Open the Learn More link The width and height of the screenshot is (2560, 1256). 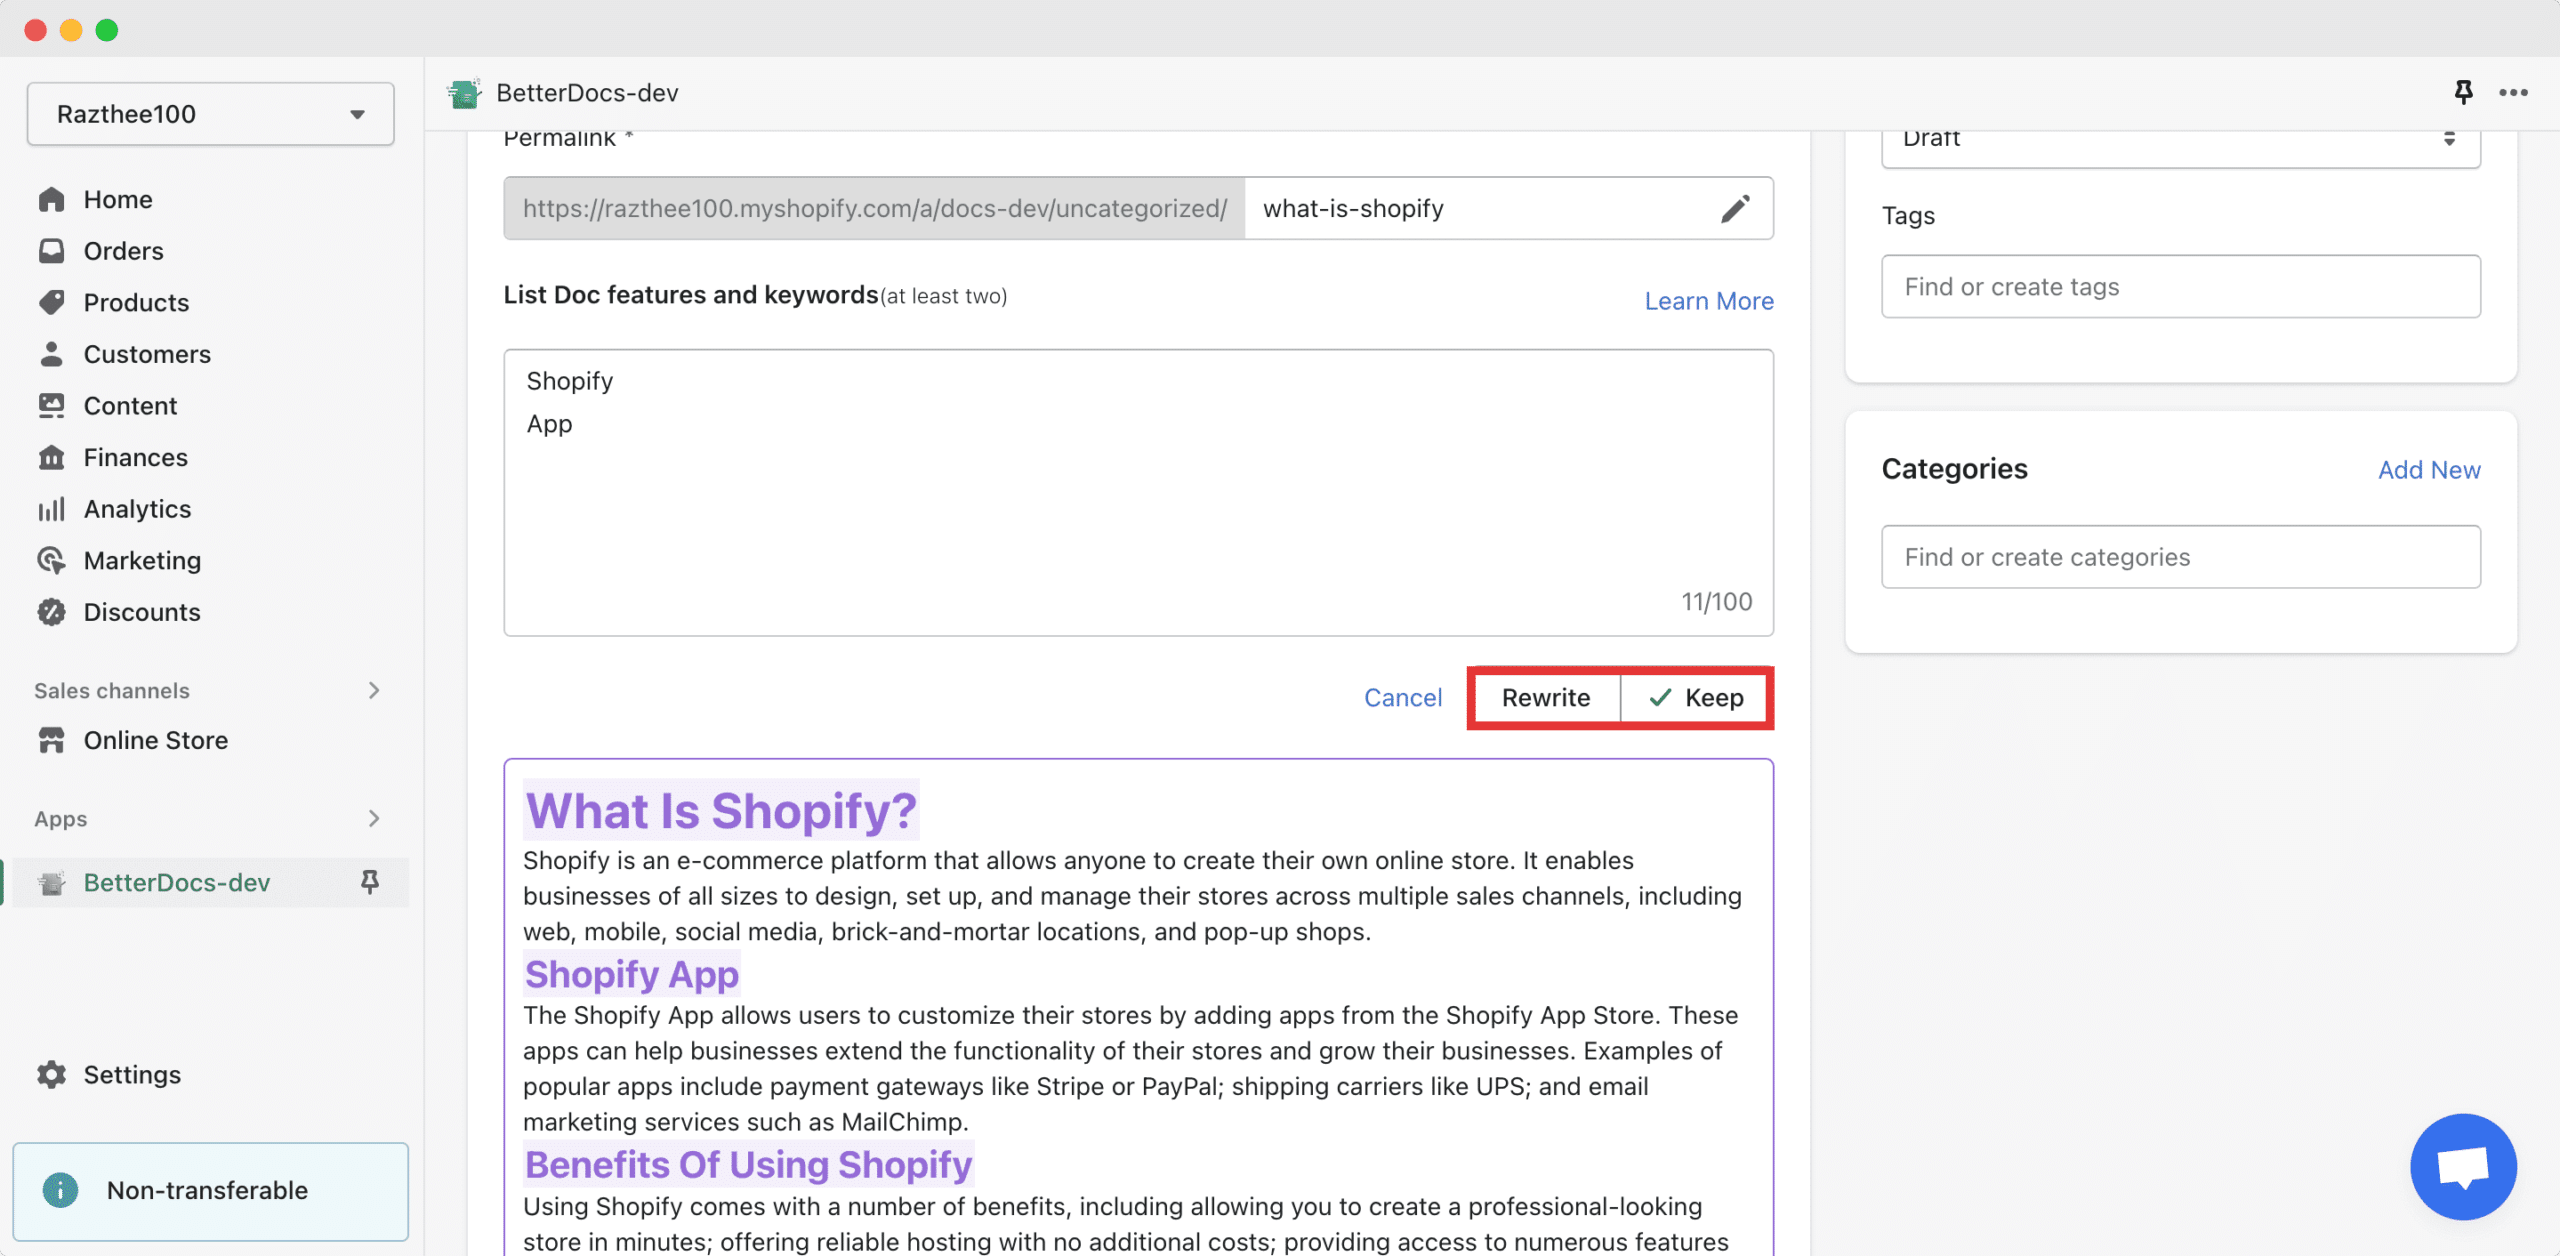pyautogui.click(x=1709, y=301)
